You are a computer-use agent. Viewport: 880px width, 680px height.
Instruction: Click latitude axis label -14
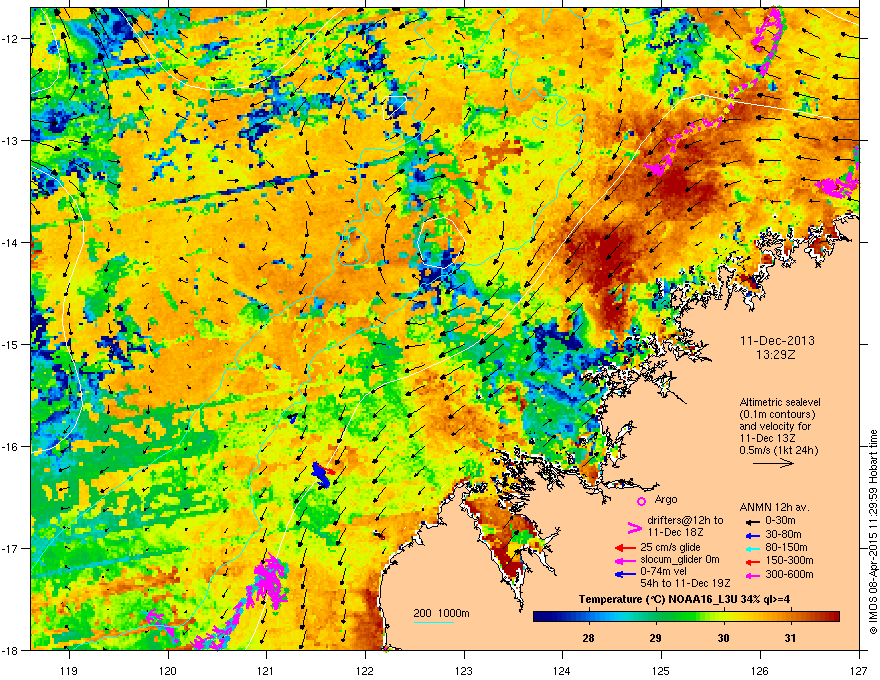(10, 242)
